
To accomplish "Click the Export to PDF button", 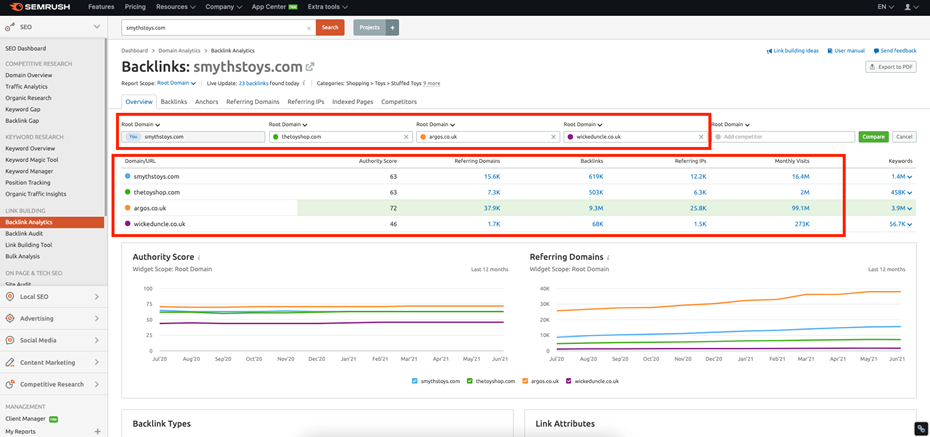I will [891, 67].
